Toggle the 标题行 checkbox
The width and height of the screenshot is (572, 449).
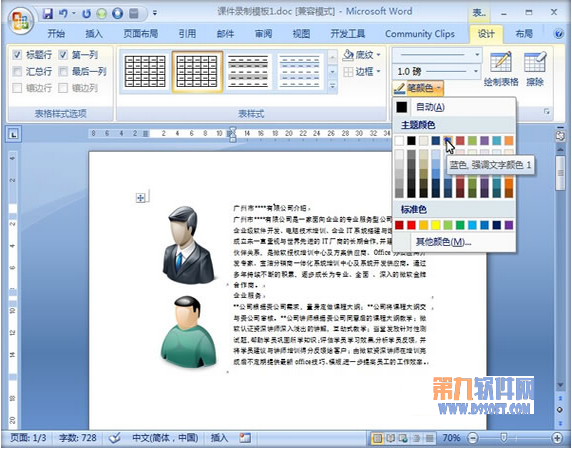(x=17, y=55)
